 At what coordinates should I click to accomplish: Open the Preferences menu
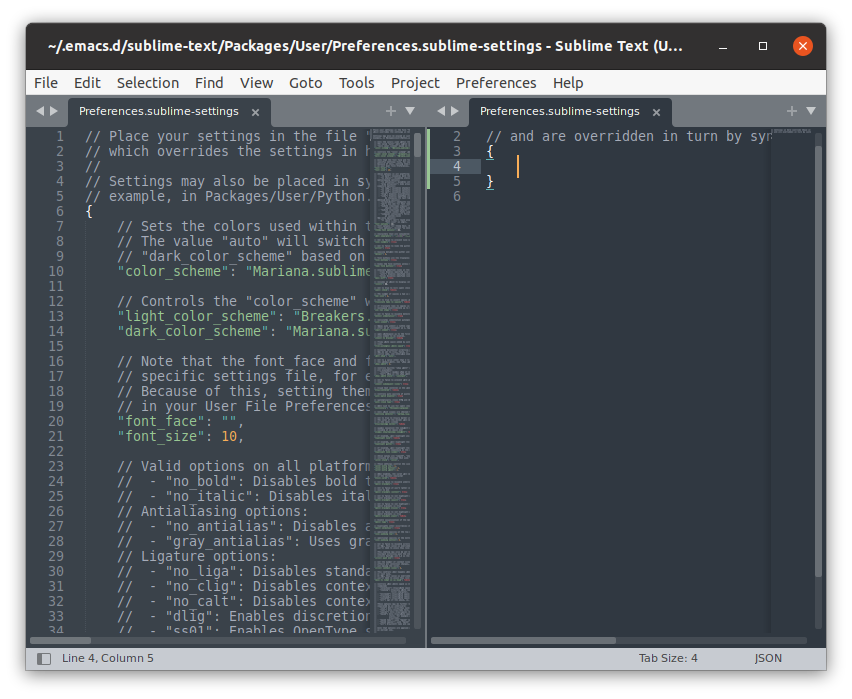496,83
